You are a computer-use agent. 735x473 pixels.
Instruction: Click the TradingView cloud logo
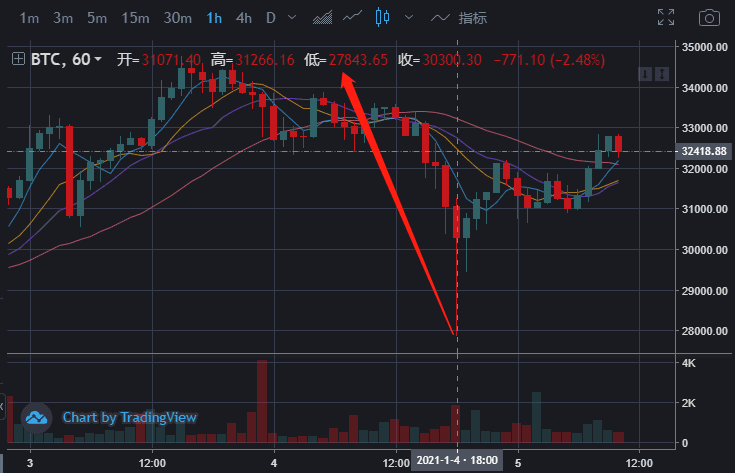(36, 417)
